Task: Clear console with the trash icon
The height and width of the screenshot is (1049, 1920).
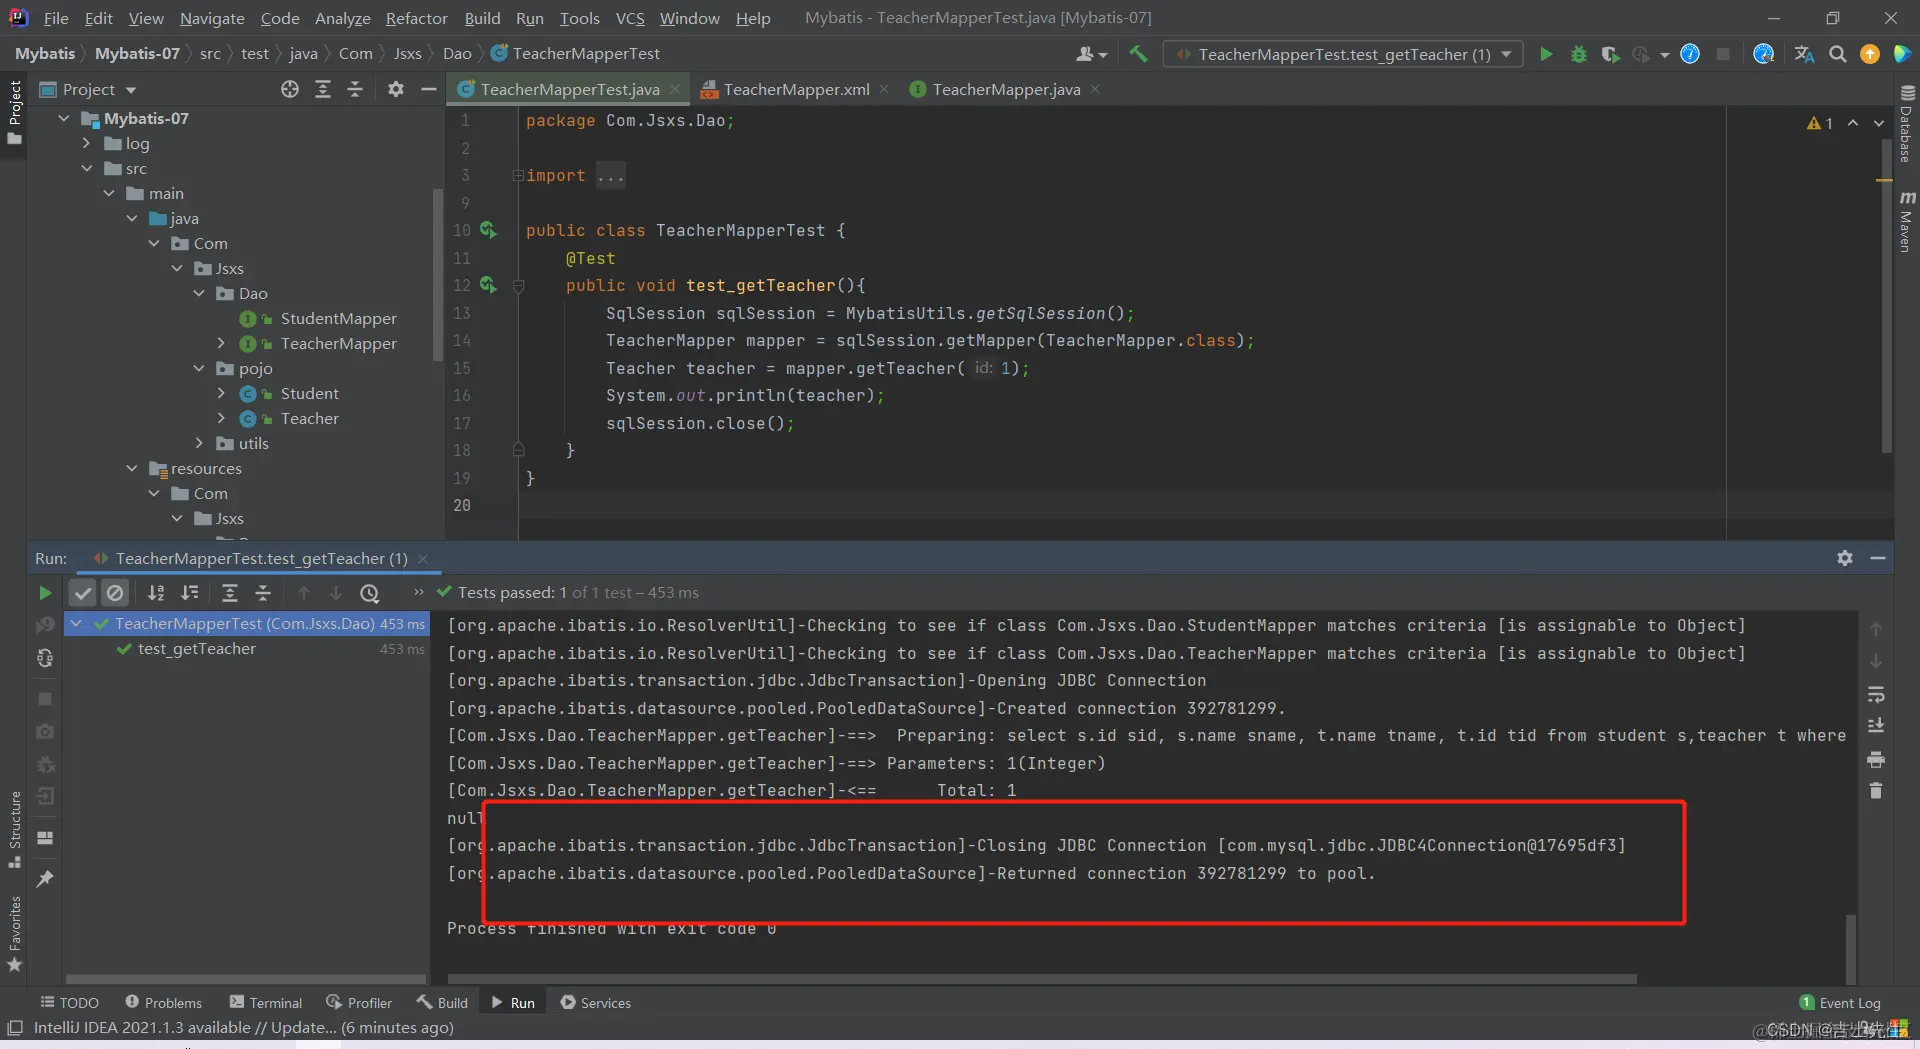Action: coord(1876,791)
